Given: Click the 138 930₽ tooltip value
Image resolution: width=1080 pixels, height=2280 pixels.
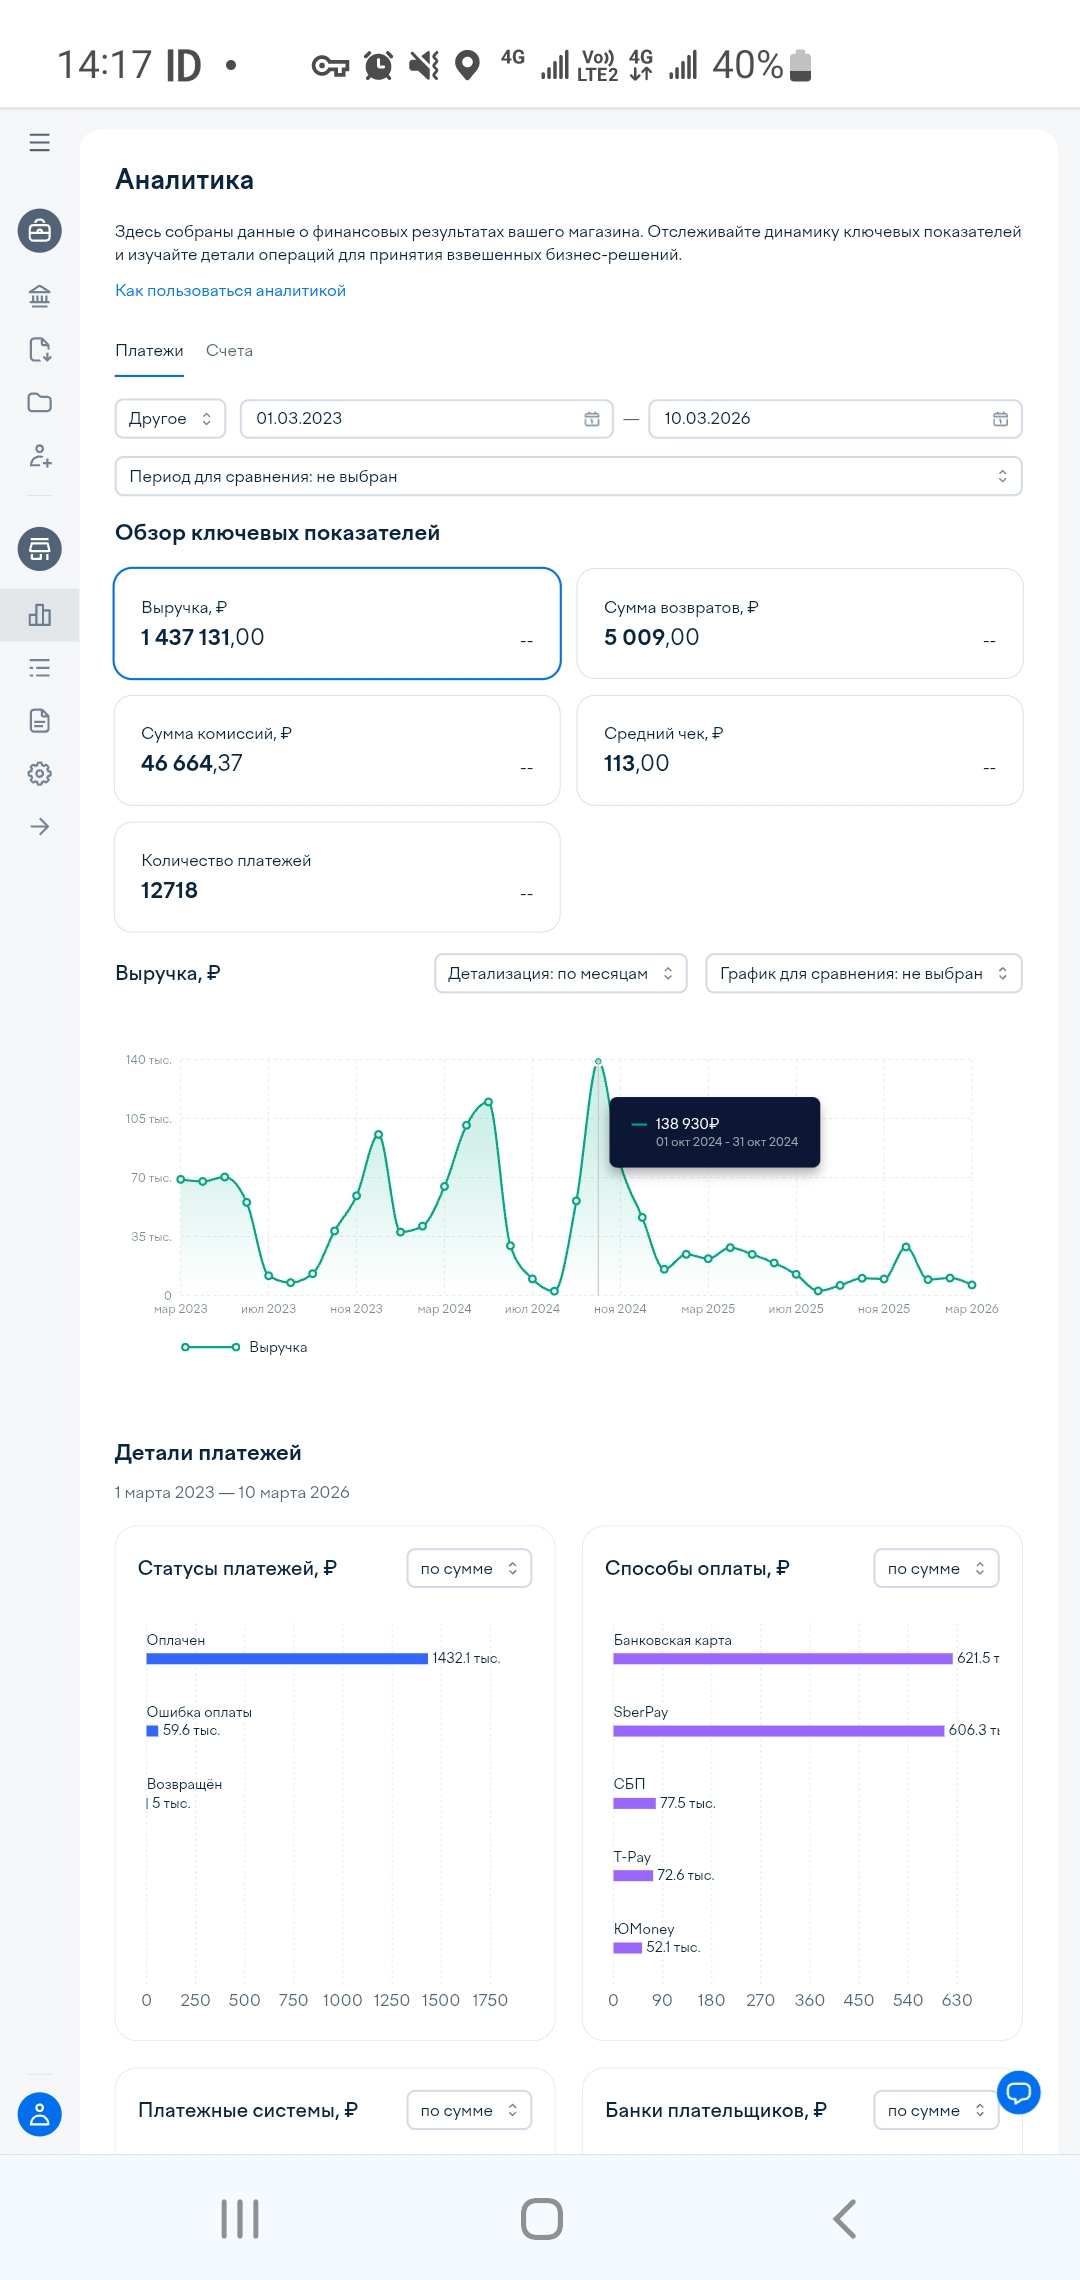Looking at the screenshot, I should (687, 1124).
